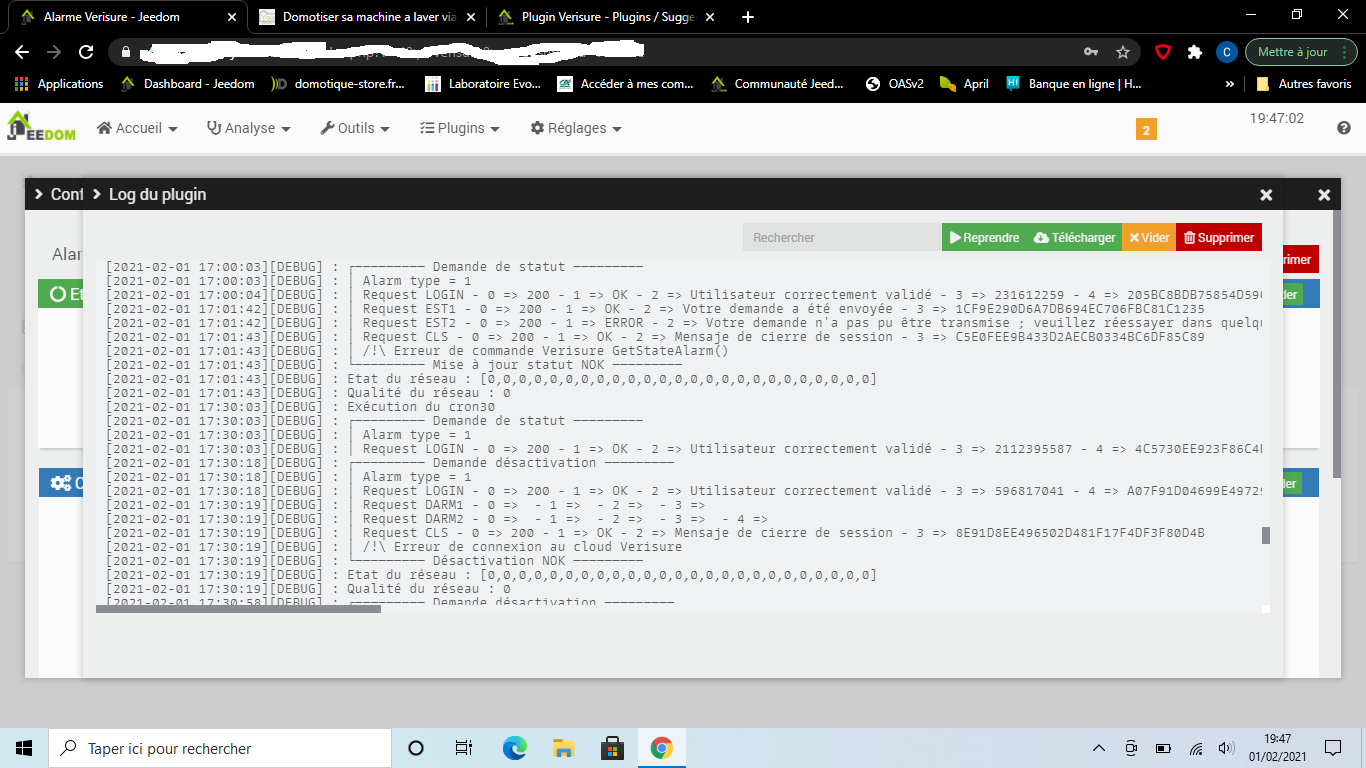Screen dimensions: 1366x768
Task: Launch Microsoft Edge from the taskbar
Action: click(x=514, y=748)
